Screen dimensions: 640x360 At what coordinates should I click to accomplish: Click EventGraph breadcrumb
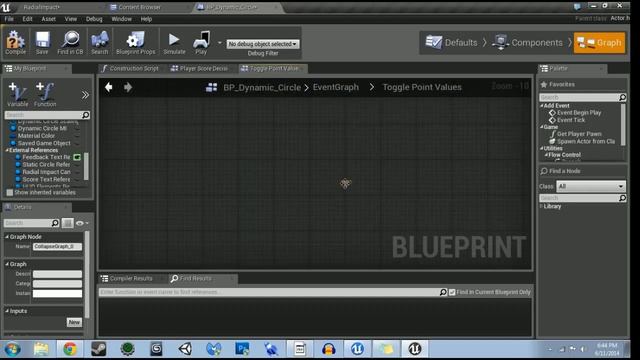(336, 87)
